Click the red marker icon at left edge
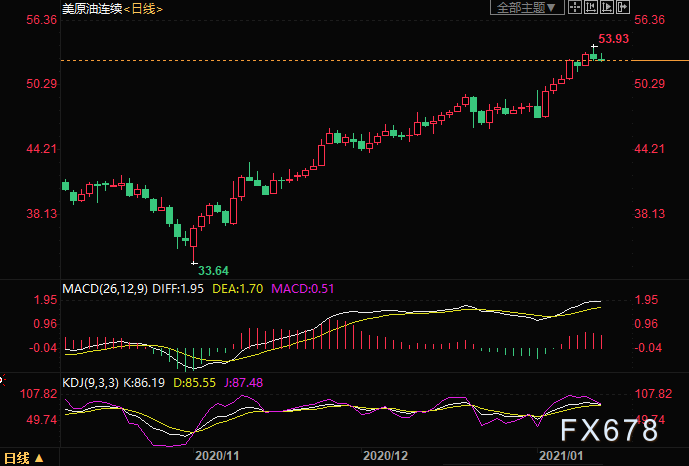The image size is (689, 466). coord(2,379)
